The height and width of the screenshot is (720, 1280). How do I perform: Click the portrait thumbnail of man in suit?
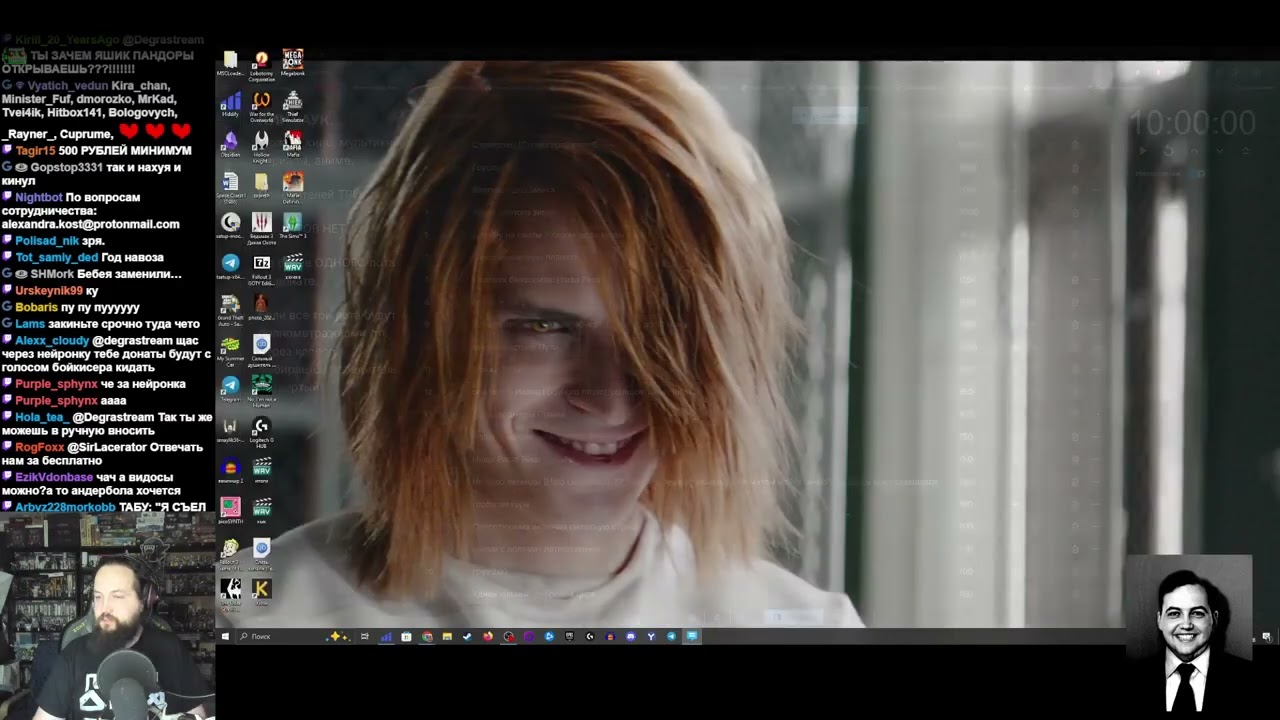tap(1188, 636)
